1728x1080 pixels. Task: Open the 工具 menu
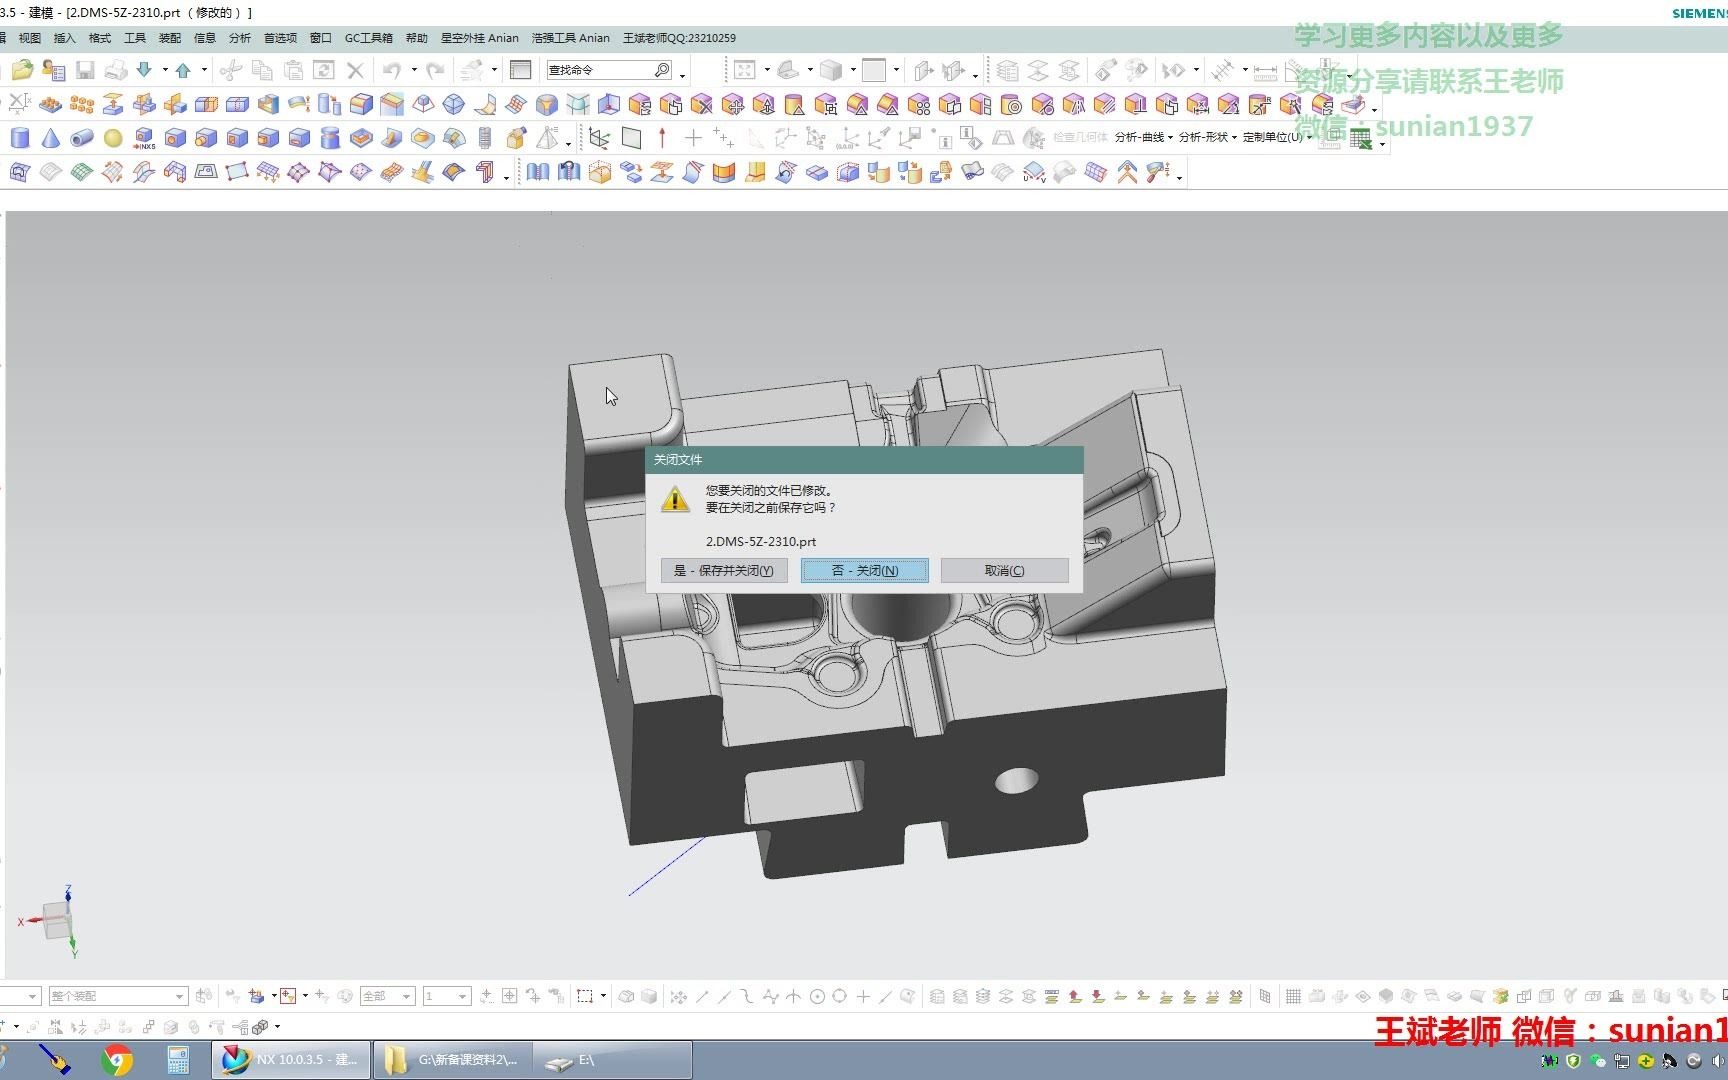pos(135,38)
